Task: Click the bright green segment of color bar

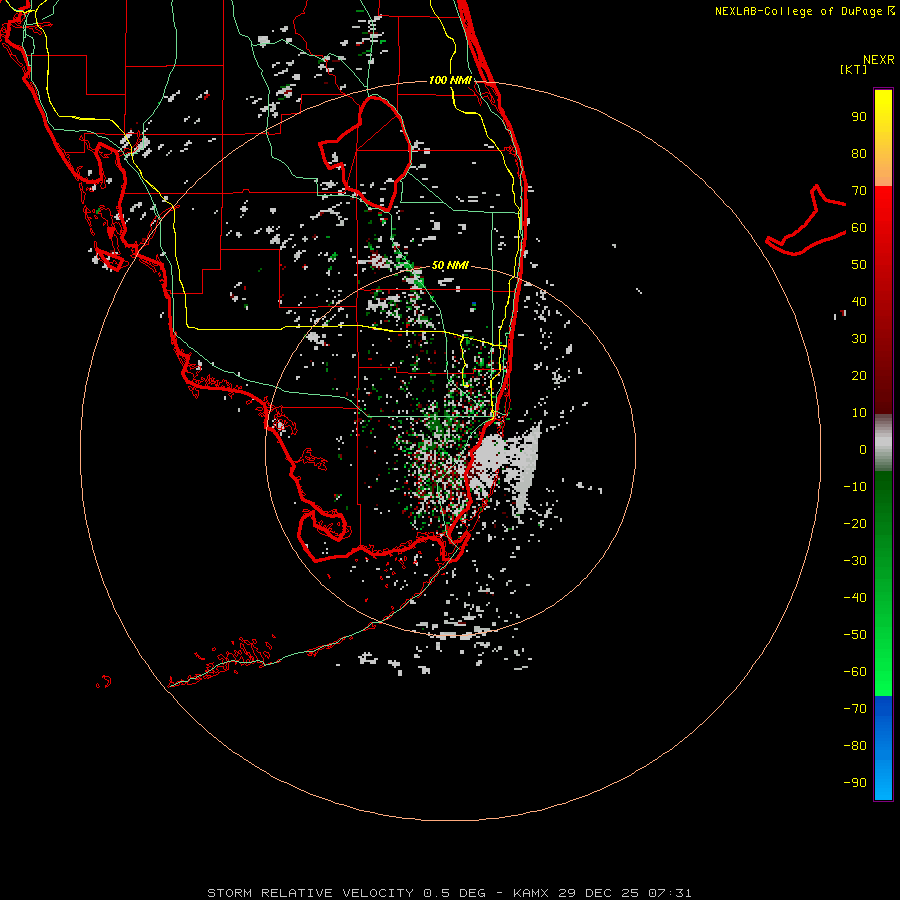Action: point(883,583)
